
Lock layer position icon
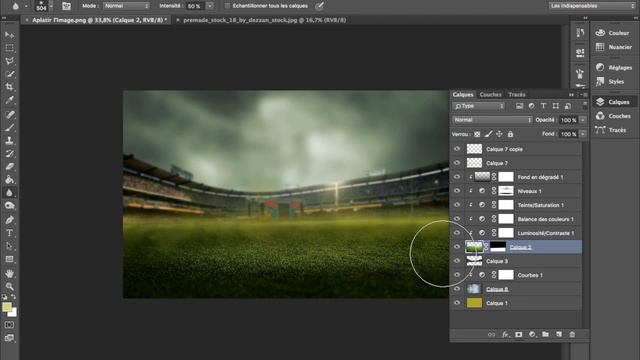point(499,134)
